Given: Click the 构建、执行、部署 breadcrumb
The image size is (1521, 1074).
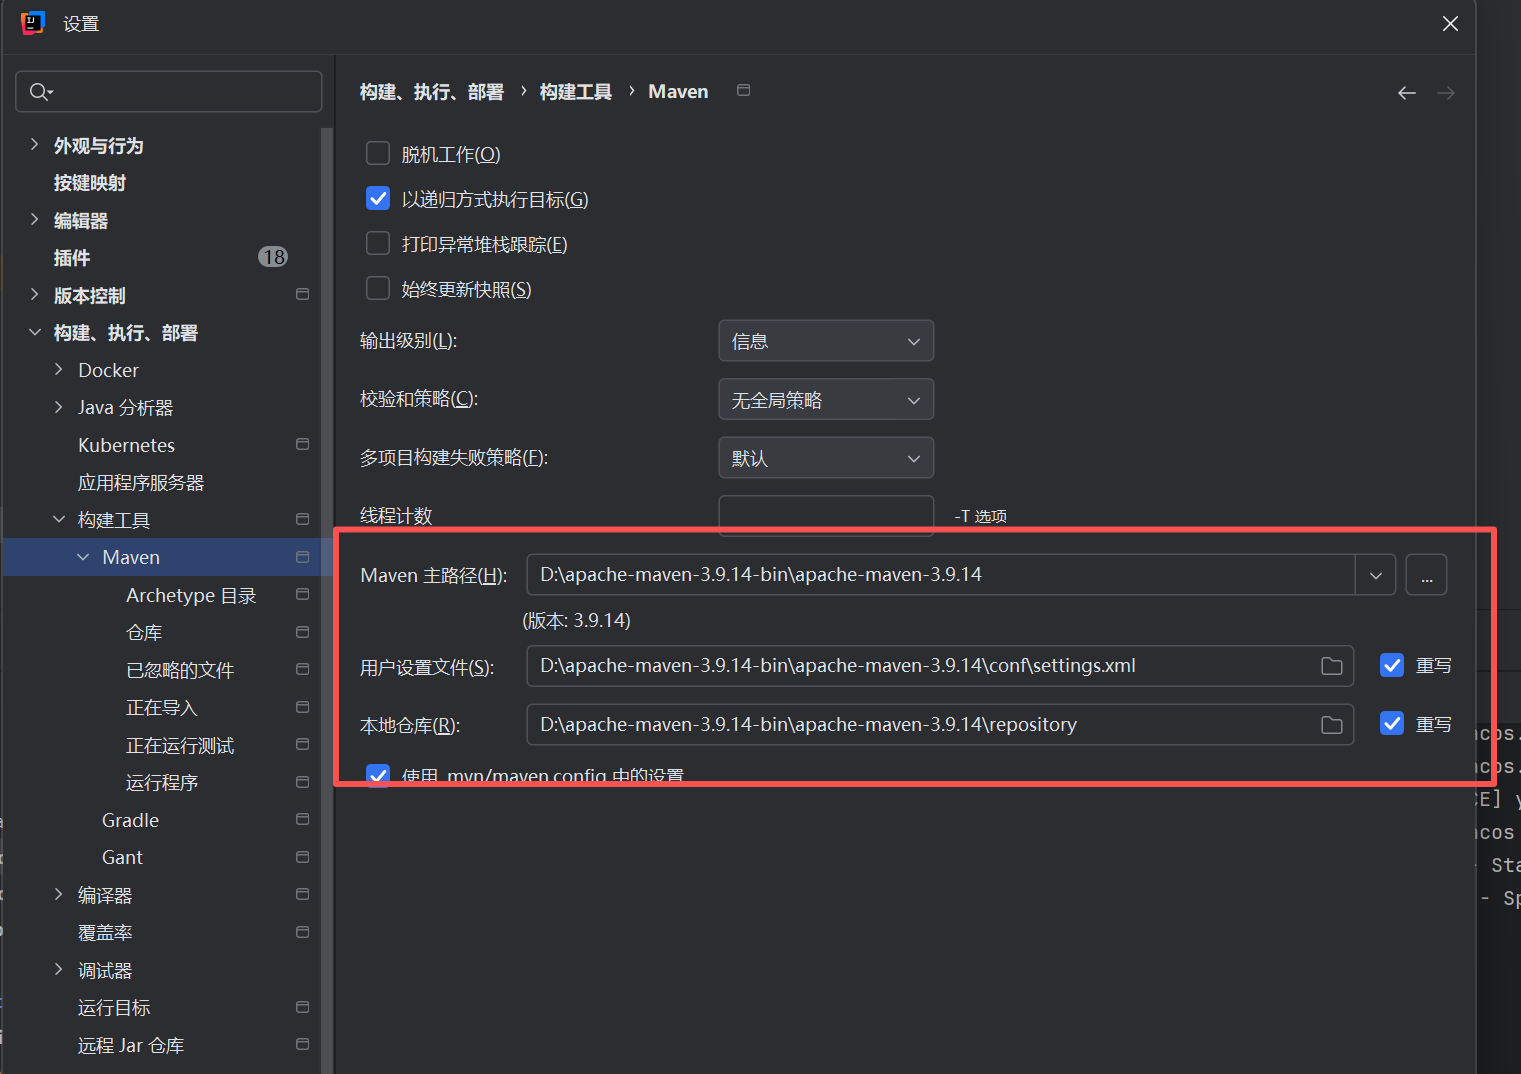Looking at the screenshot, I should pos(432,92).
